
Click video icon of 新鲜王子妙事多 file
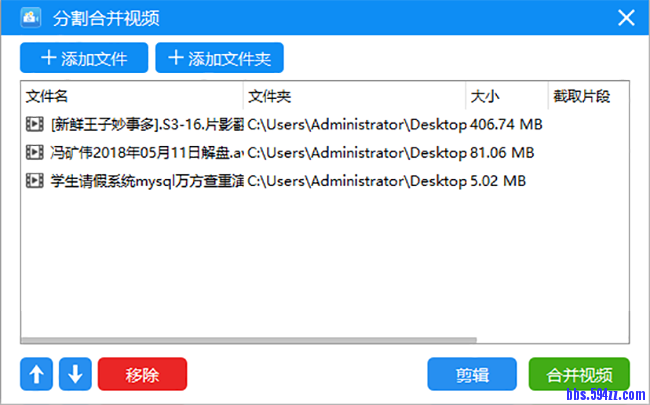[35, 125]
